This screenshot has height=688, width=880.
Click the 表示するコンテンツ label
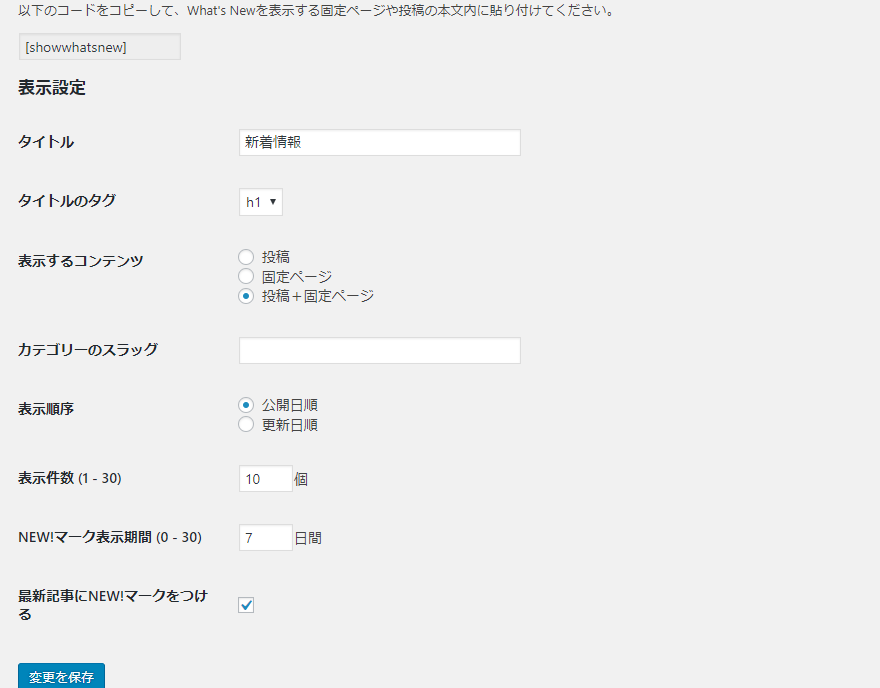click(81, 261)
